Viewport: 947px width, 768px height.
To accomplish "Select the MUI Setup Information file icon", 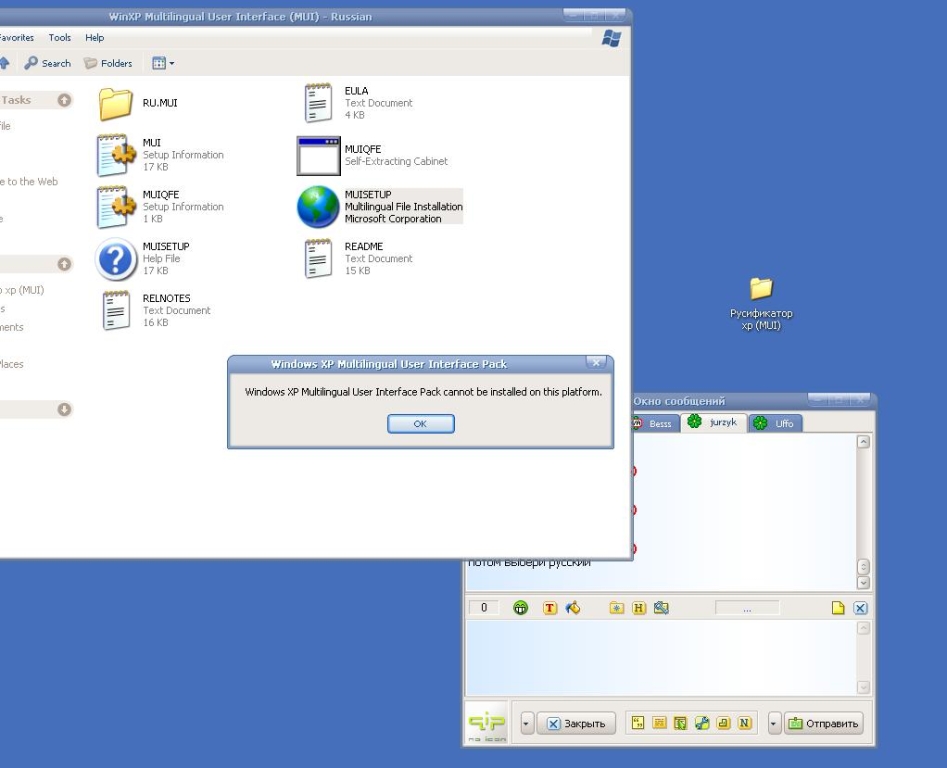I will point(116,155).
